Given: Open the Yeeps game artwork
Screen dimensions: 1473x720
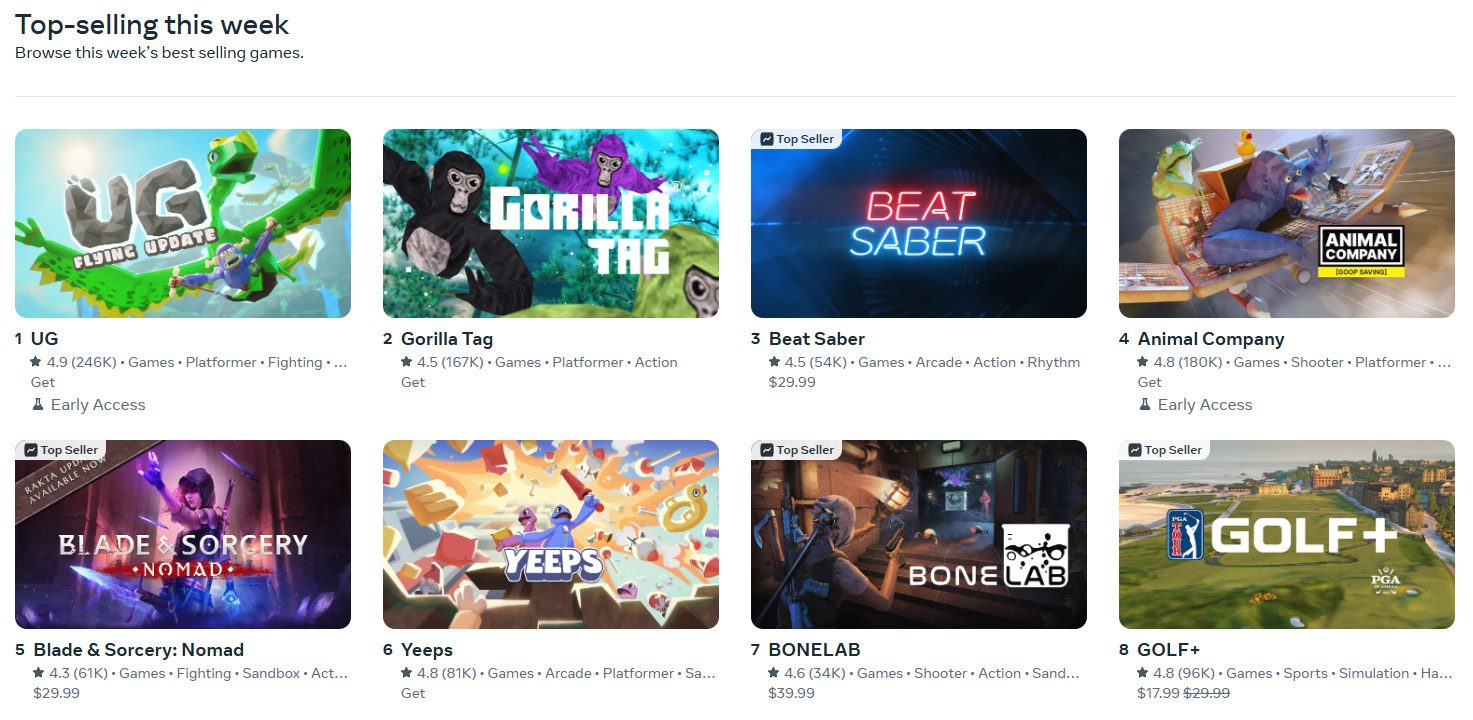Looking at the screenshot, I should [x=551, y=534].
